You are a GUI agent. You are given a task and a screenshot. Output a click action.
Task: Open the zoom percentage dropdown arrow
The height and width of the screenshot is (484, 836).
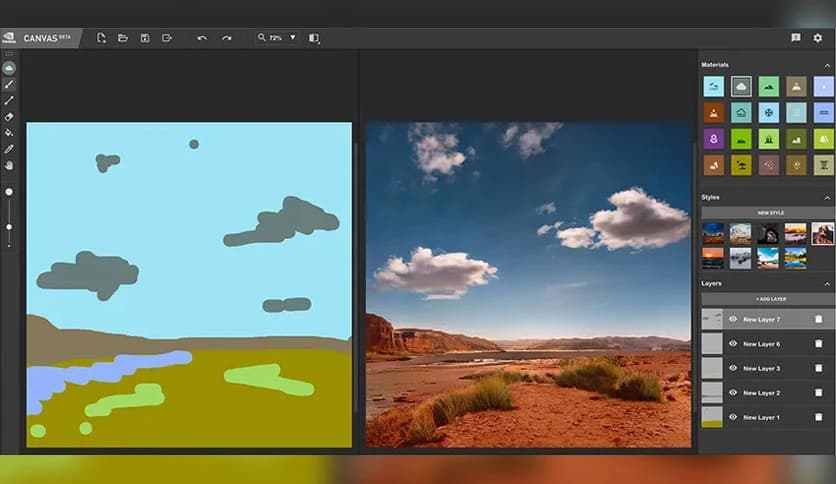pyautogui.click(x=293, y=37)
